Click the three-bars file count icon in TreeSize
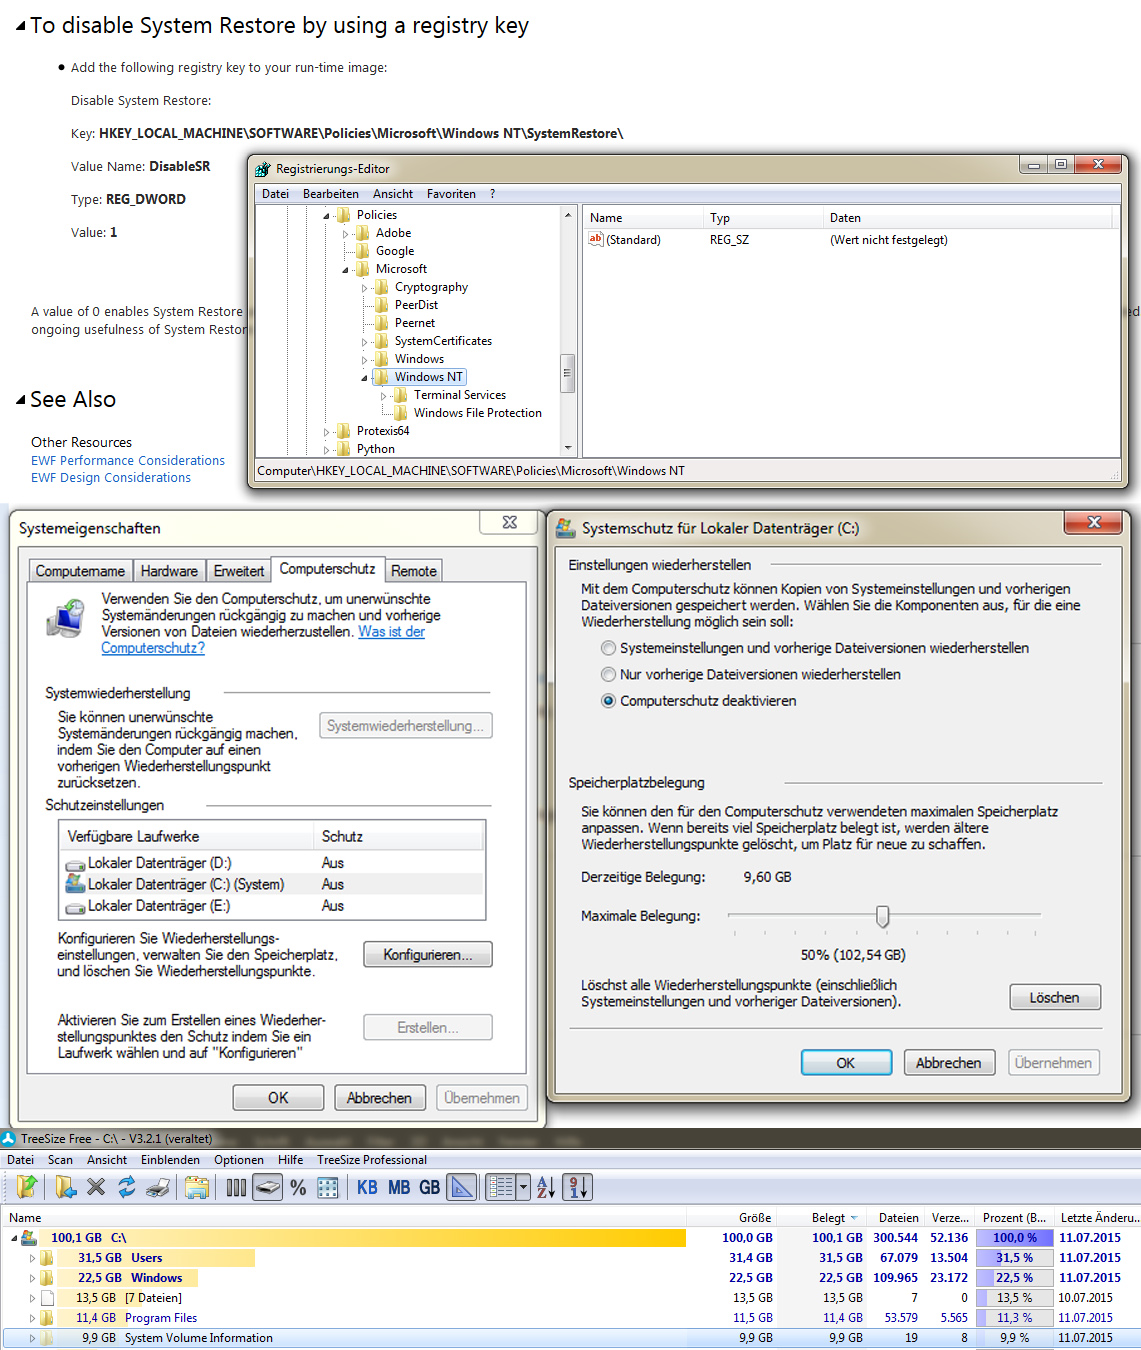This screenshot has height=1350, width=1141. pos(236,1187)
